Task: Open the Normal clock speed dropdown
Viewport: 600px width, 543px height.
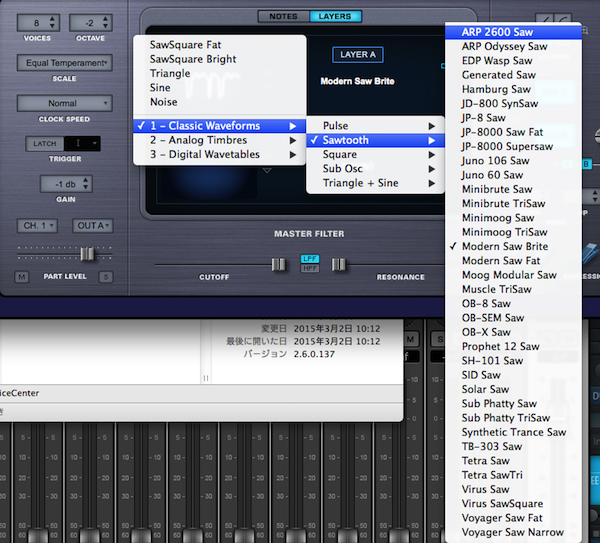Action: click(65, 103)
